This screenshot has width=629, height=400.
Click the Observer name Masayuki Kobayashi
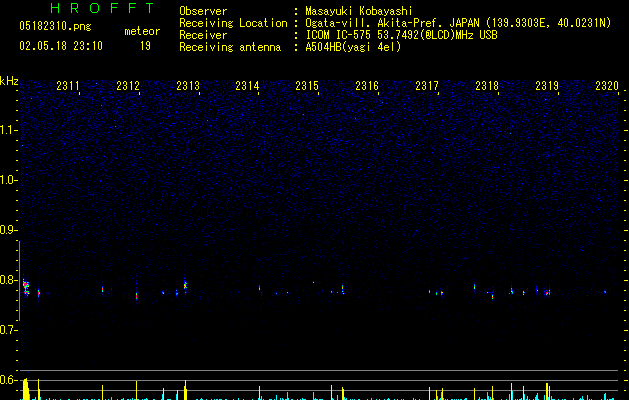point(359,11)
